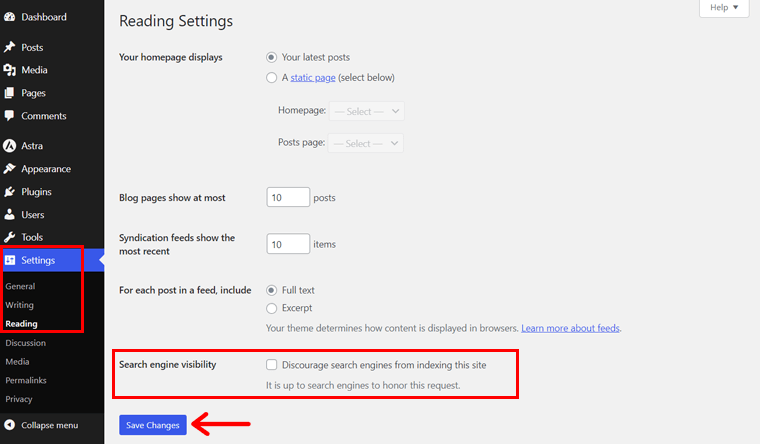Click the Astra logo icon
This screenshot has width=760, height=444.
click(x=10, y=145)
